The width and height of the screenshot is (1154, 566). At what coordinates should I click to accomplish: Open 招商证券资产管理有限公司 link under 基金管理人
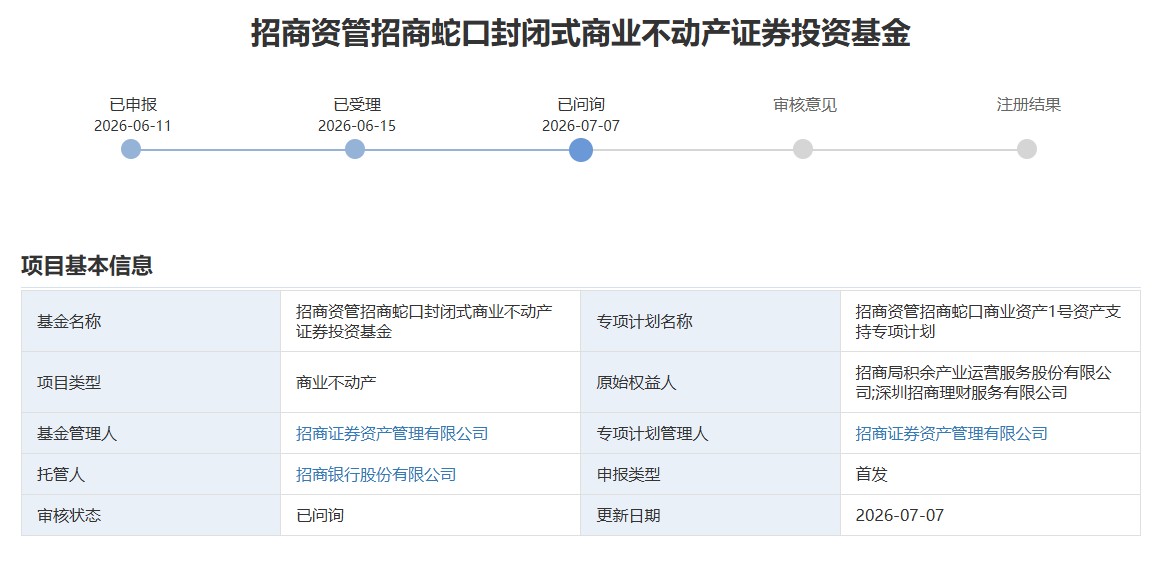tap(392, 434)
